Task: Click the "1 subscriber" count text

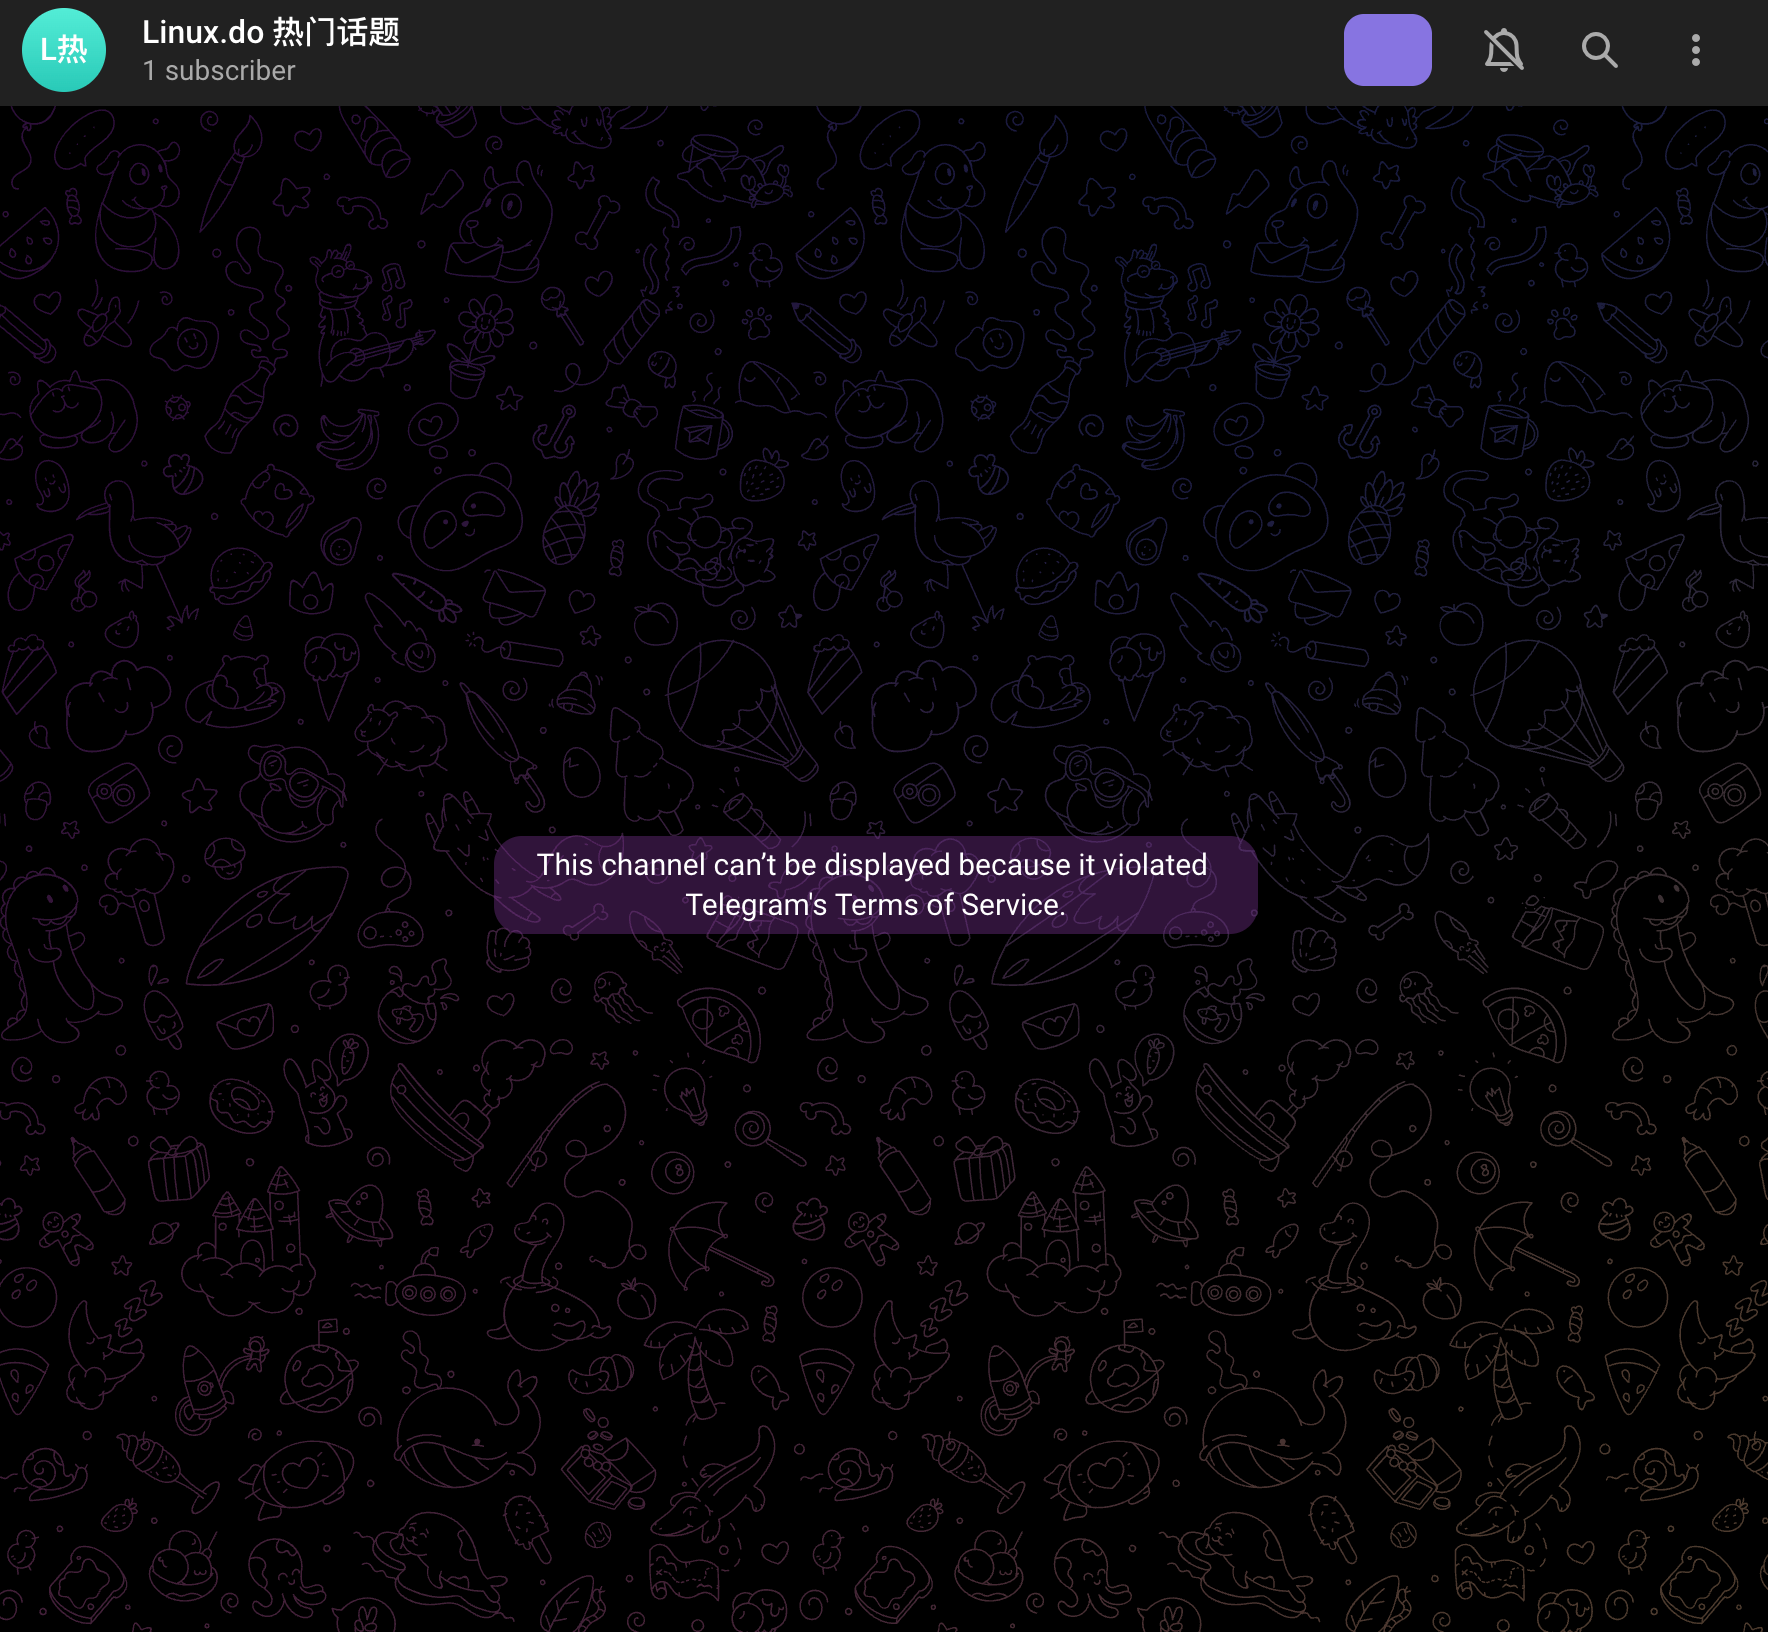Action: (218, 71)
